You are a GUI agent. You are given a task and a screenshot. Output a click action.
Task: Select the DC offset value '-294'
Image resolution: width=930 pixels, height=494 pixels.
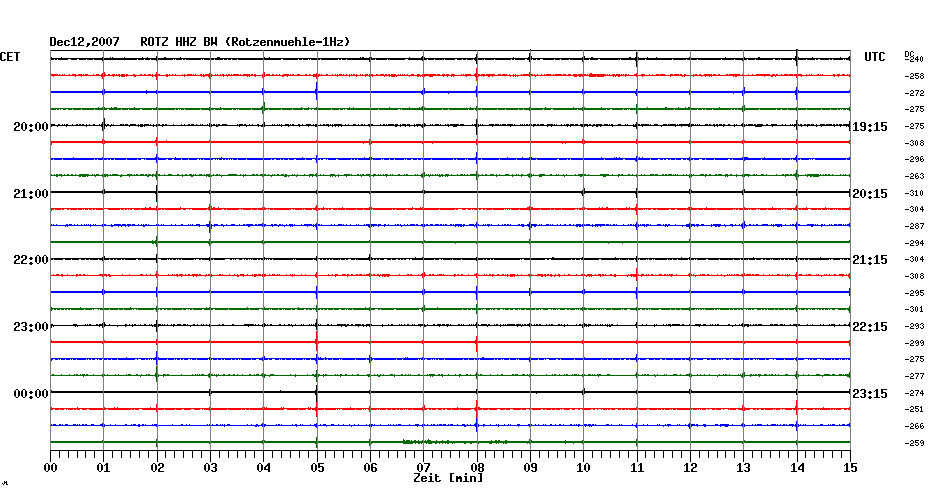(x=915, y=243)
